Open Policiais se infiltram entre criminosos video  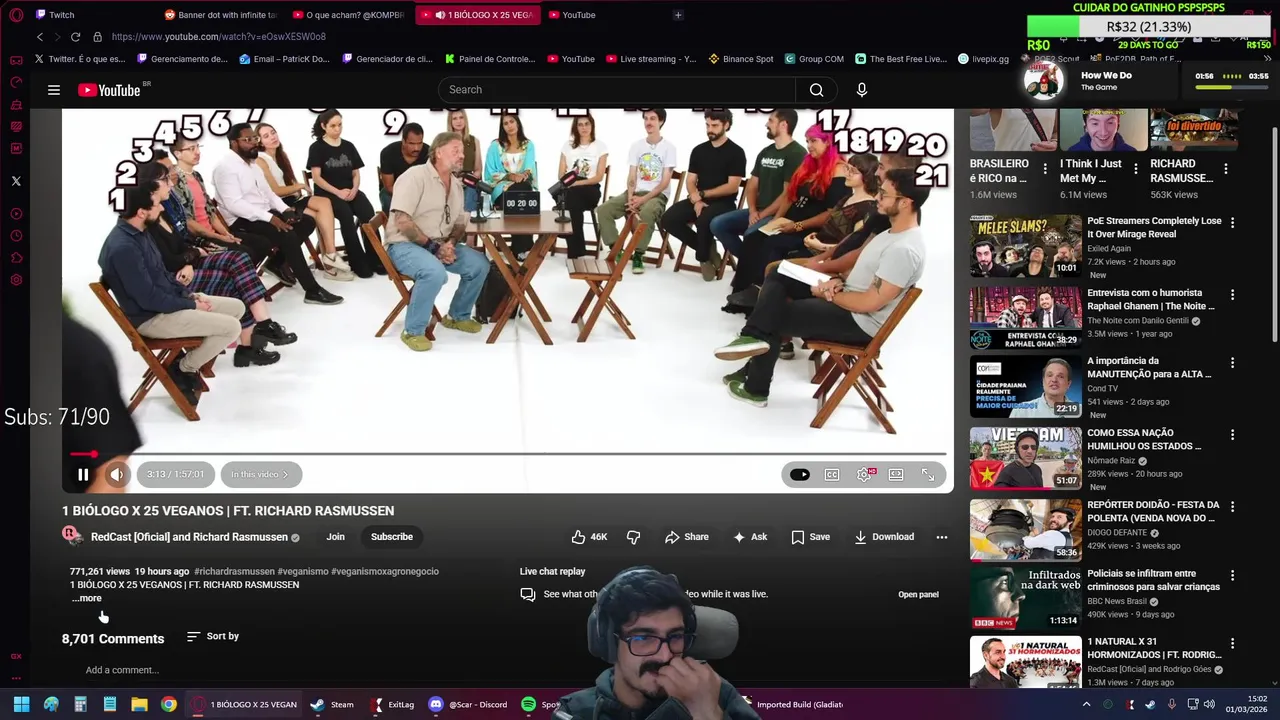[1153, 581]
